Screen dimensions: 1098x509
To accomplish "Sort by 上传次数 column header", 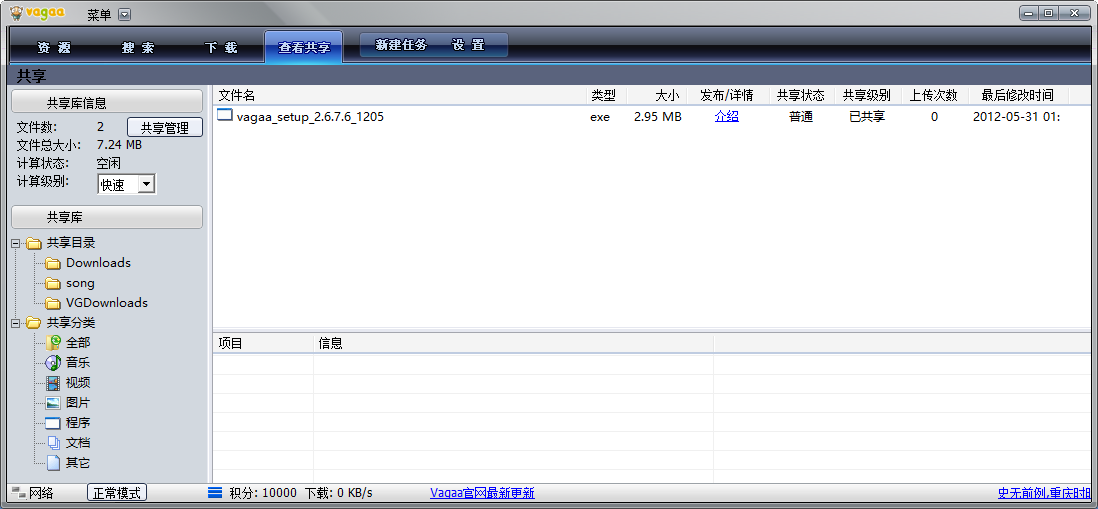I will (934, 95).
